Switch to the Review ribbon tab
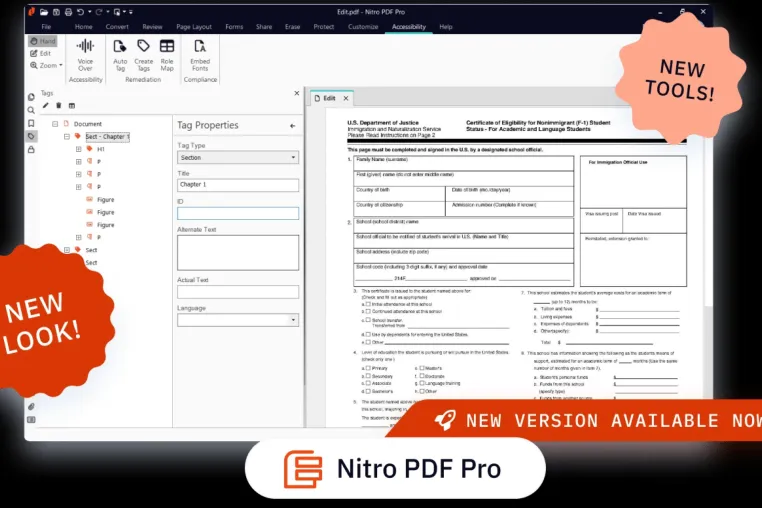The height and width of the screenshot is (508, 762). (x=152, y=27)
